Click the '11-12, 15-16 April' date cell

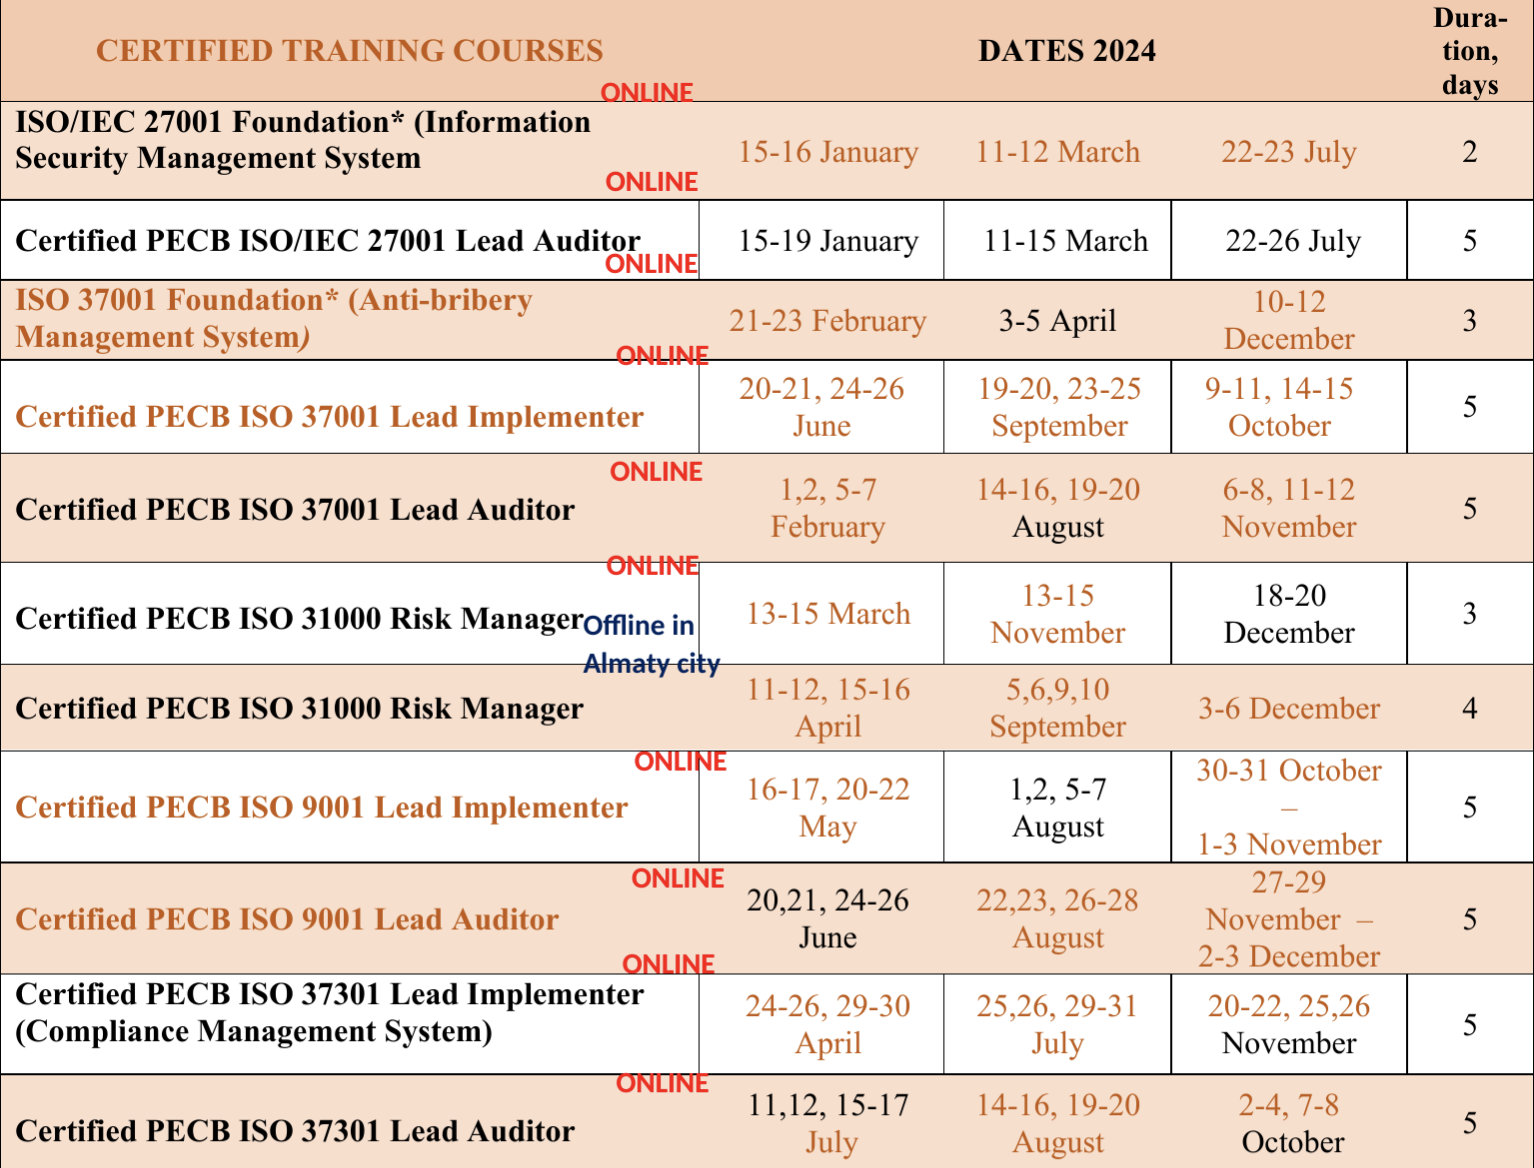tap(828, 708)
